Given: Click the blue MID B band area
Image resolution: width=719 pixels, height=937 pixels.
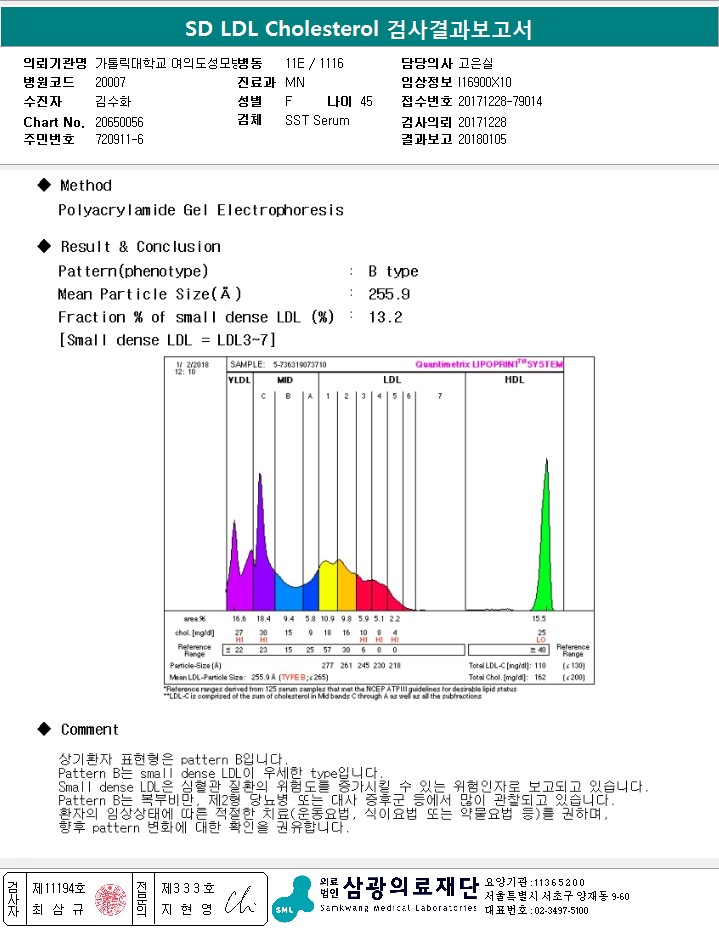Looking at the screenshot, I should [289, 598].
